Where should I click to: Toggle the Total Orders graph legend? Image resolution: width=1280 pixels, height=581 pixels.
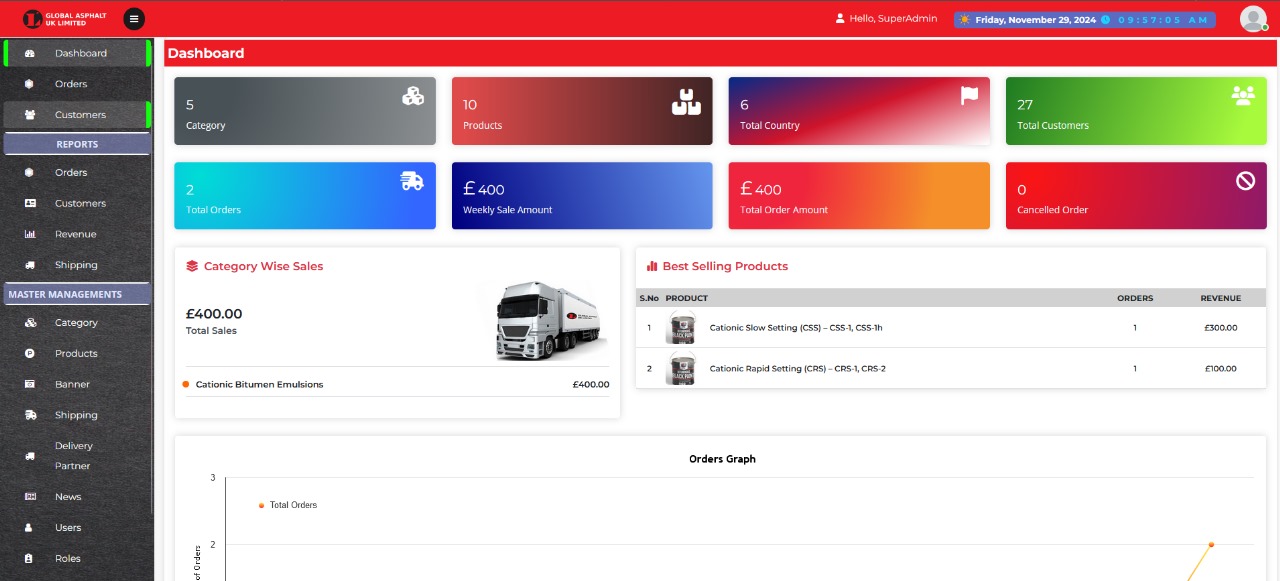click(288, 505)
